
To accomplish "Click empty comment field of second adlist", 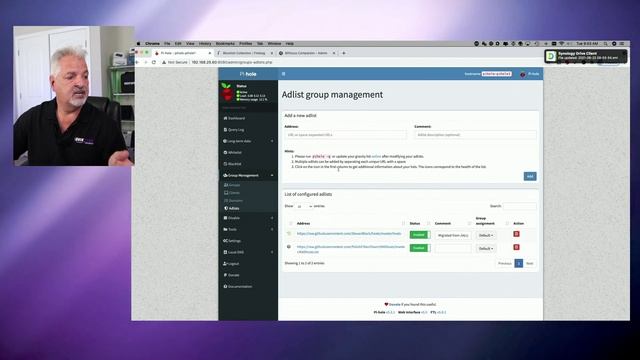I will click(x=453, y=249).
